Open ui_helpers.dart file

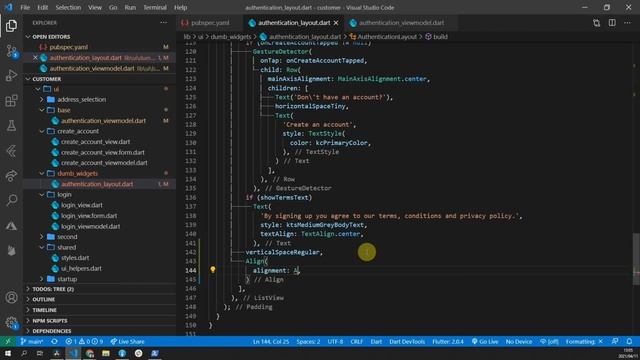81,269
